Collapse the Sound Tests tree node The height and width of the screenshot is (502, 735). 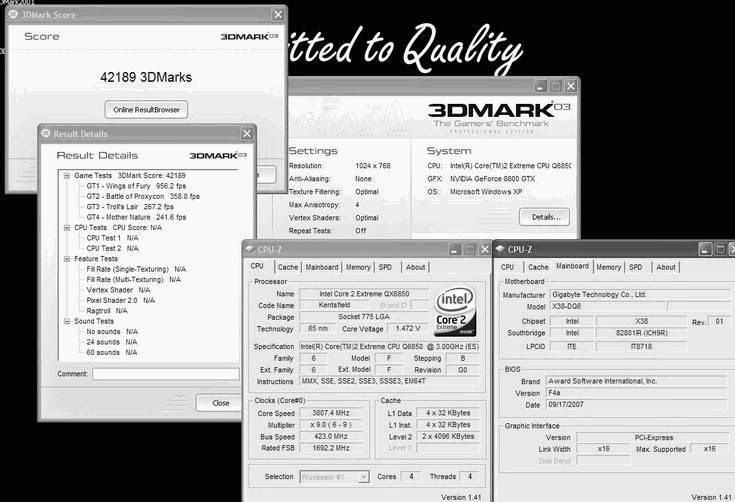pyautogui.click(x=67, y=321)
